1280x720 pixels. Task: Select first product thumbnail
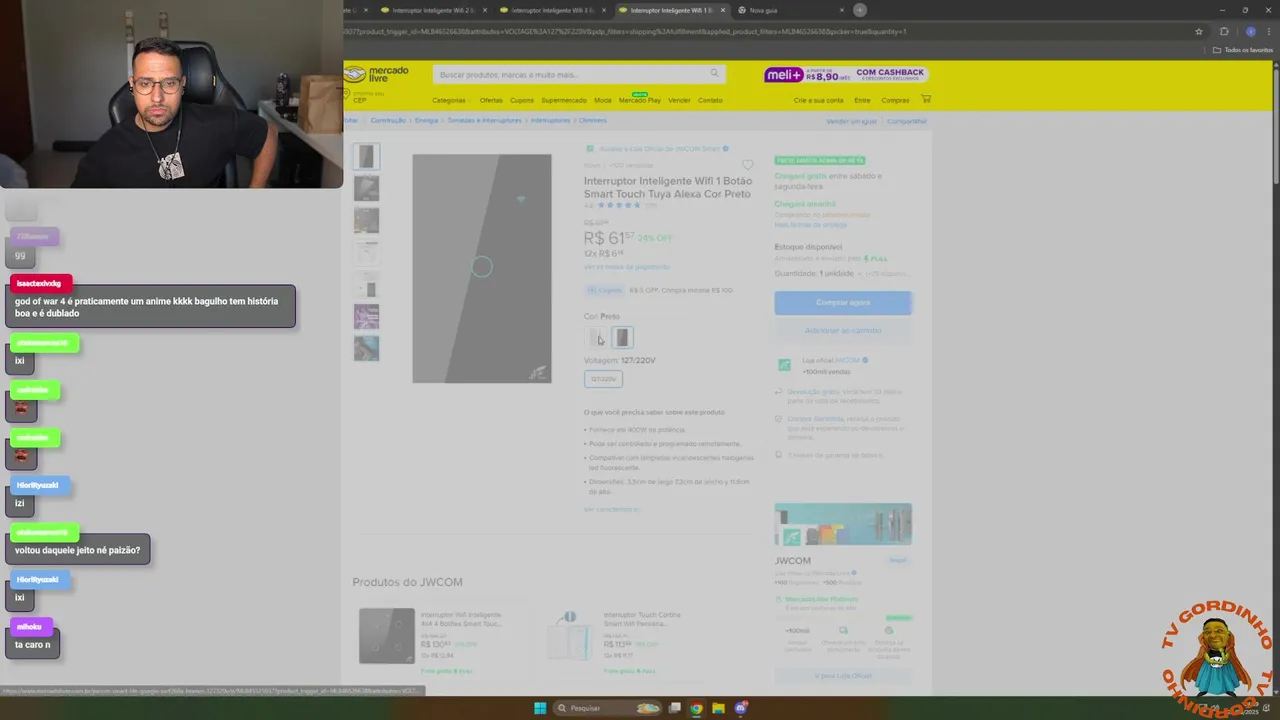(366, 157)
